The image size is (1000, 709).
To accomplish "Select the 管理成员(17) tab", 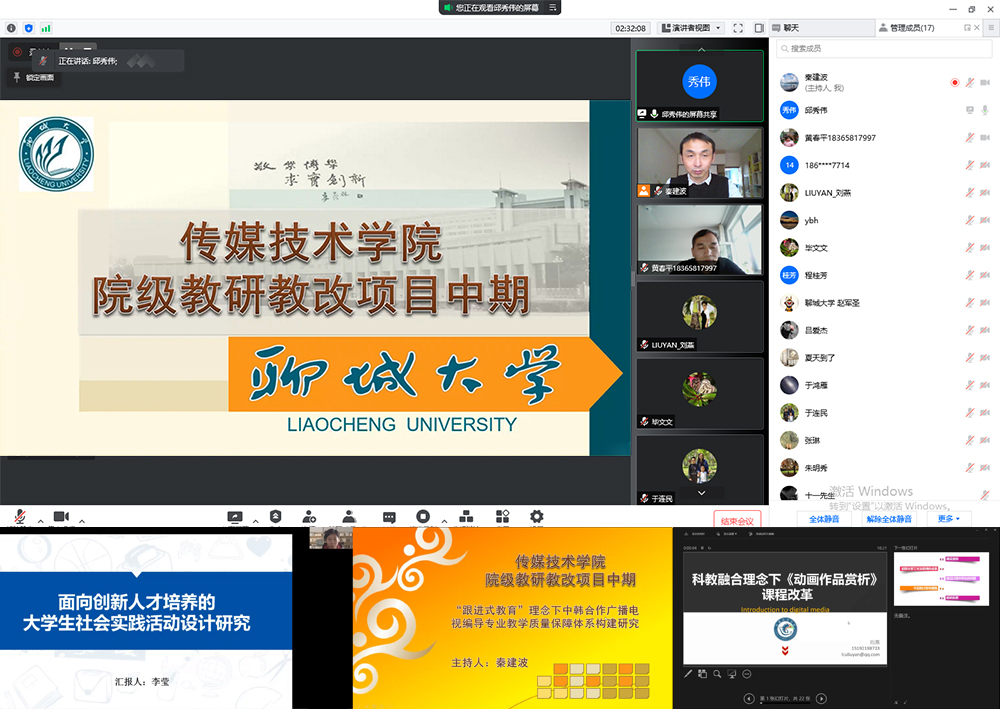I will pos(912,28).
